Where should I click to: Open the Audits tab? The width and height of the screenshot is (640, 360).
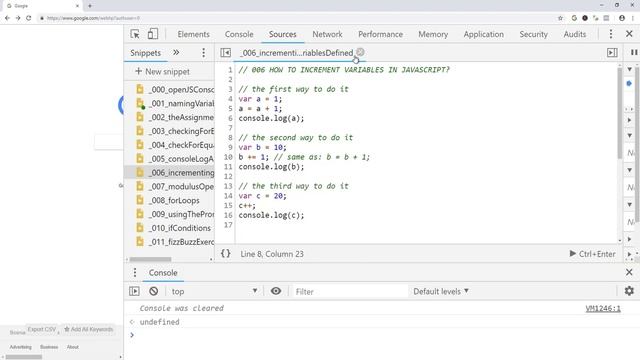click(575, 34)
